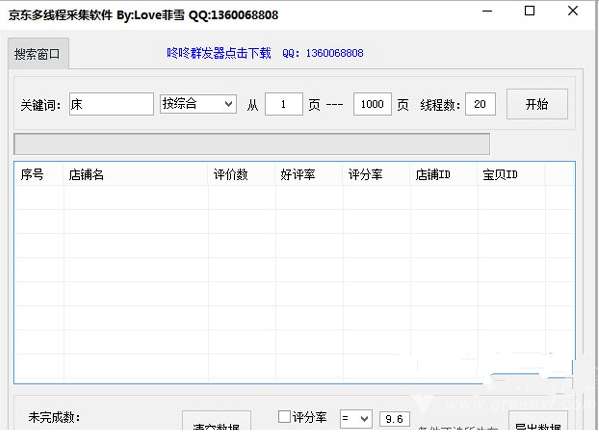
Task: Click the QQ: 1360068808 blue text
Action: click(323, 53)
